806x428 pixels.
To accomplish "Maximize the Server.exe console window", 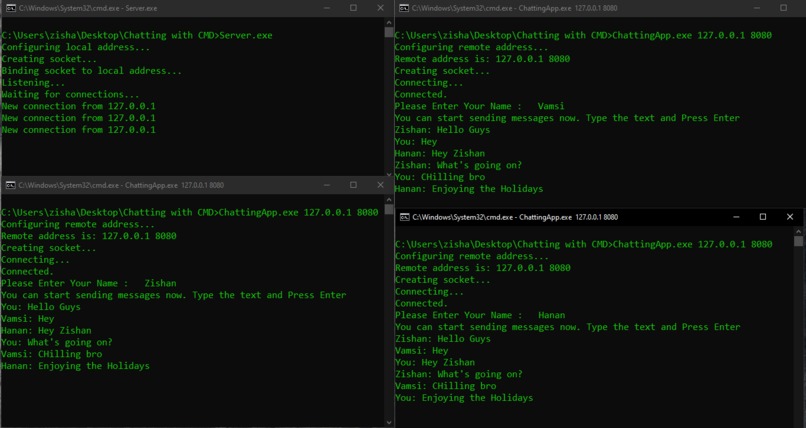I will click(x=353, y=8).
